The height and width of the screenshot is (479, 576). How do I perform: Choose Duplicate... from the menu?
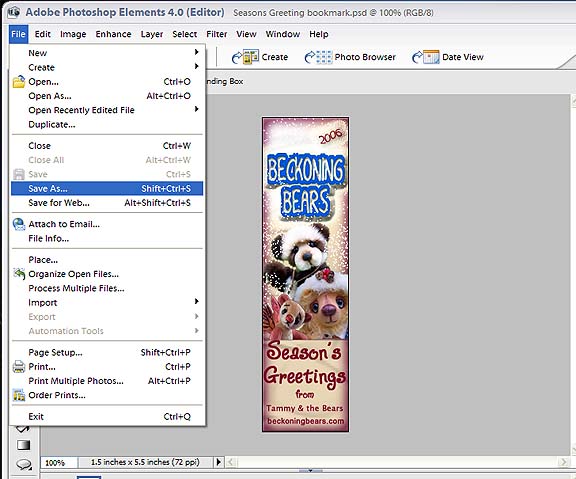coord(107,124)
